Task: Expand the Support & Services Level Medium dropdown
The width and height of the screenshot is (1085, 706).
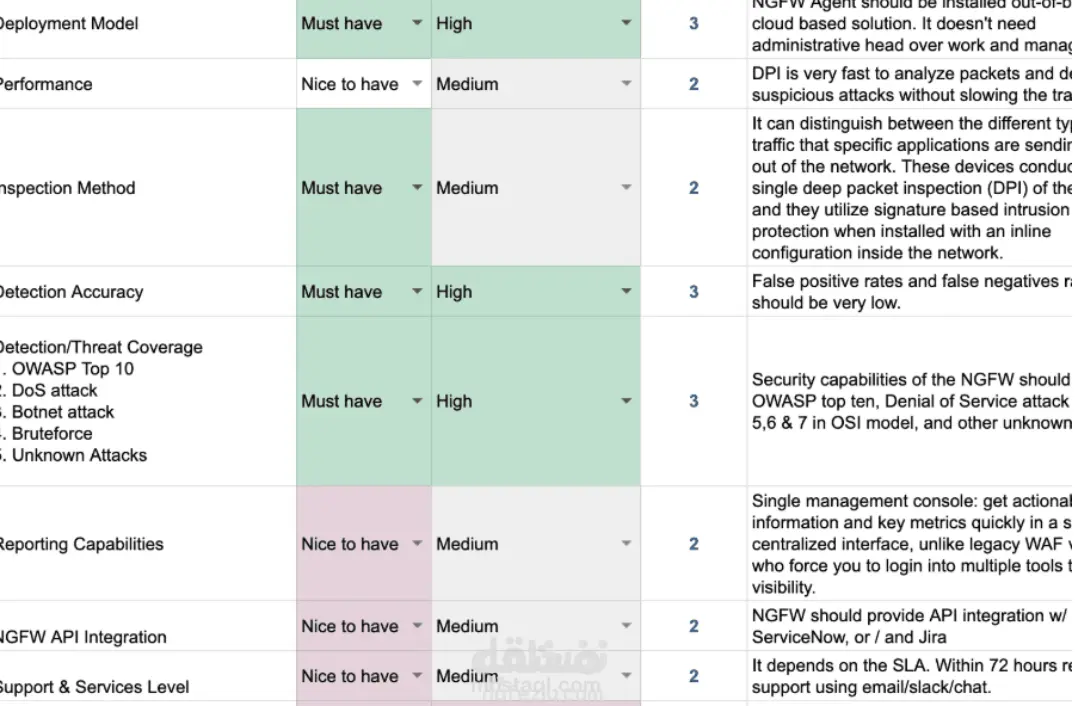Action: tap(626, 676)
